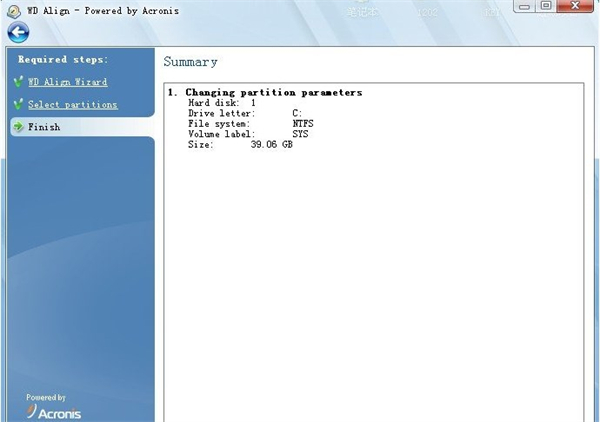Click the green arrow beside Finish

tap(18, 127)
